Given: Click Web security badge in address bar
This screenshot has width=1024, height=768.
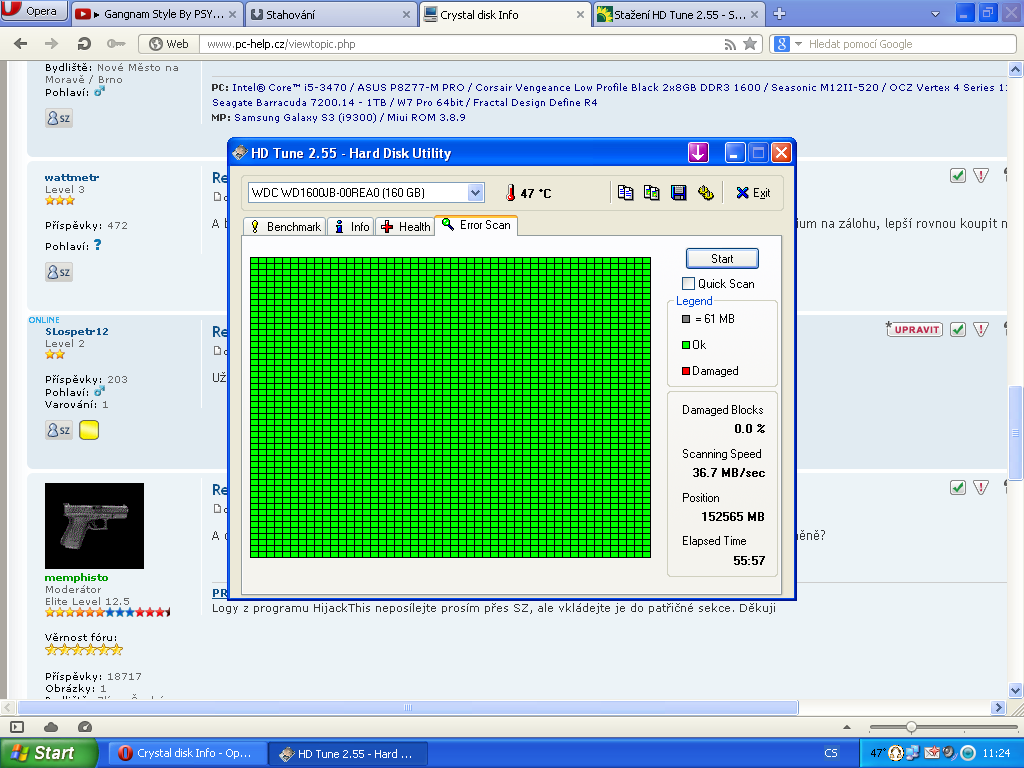Looking at the screenshot, I should click(168, 44).
